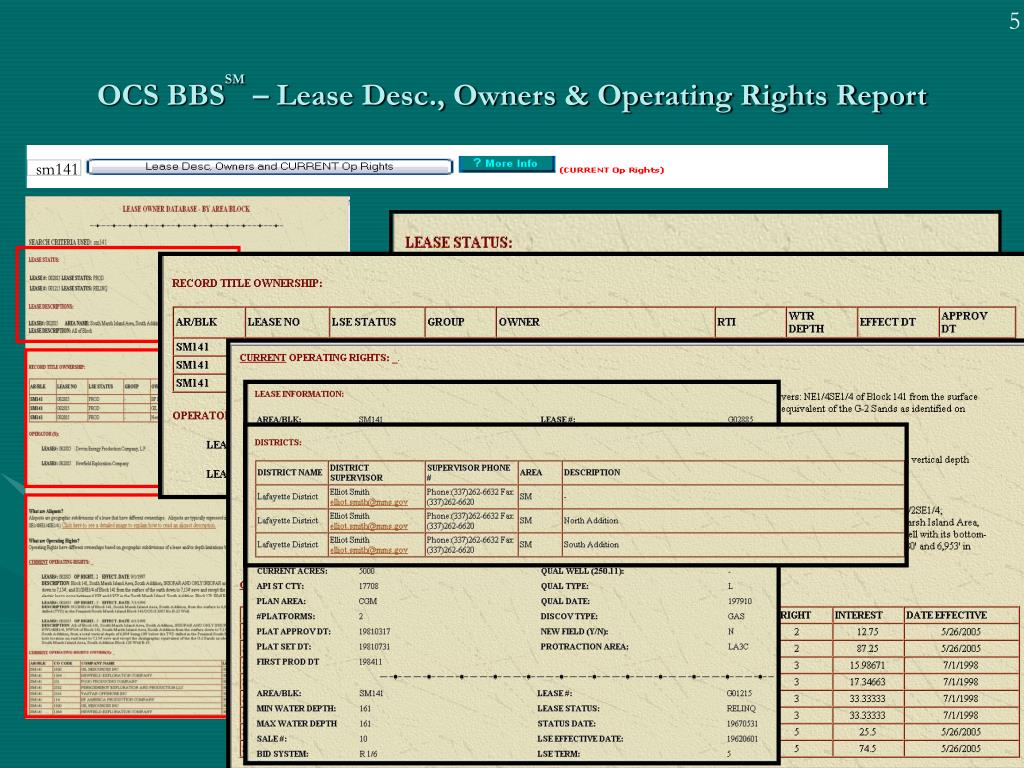Click the 'LSE TERM:' label

click(x=559, y=754)
